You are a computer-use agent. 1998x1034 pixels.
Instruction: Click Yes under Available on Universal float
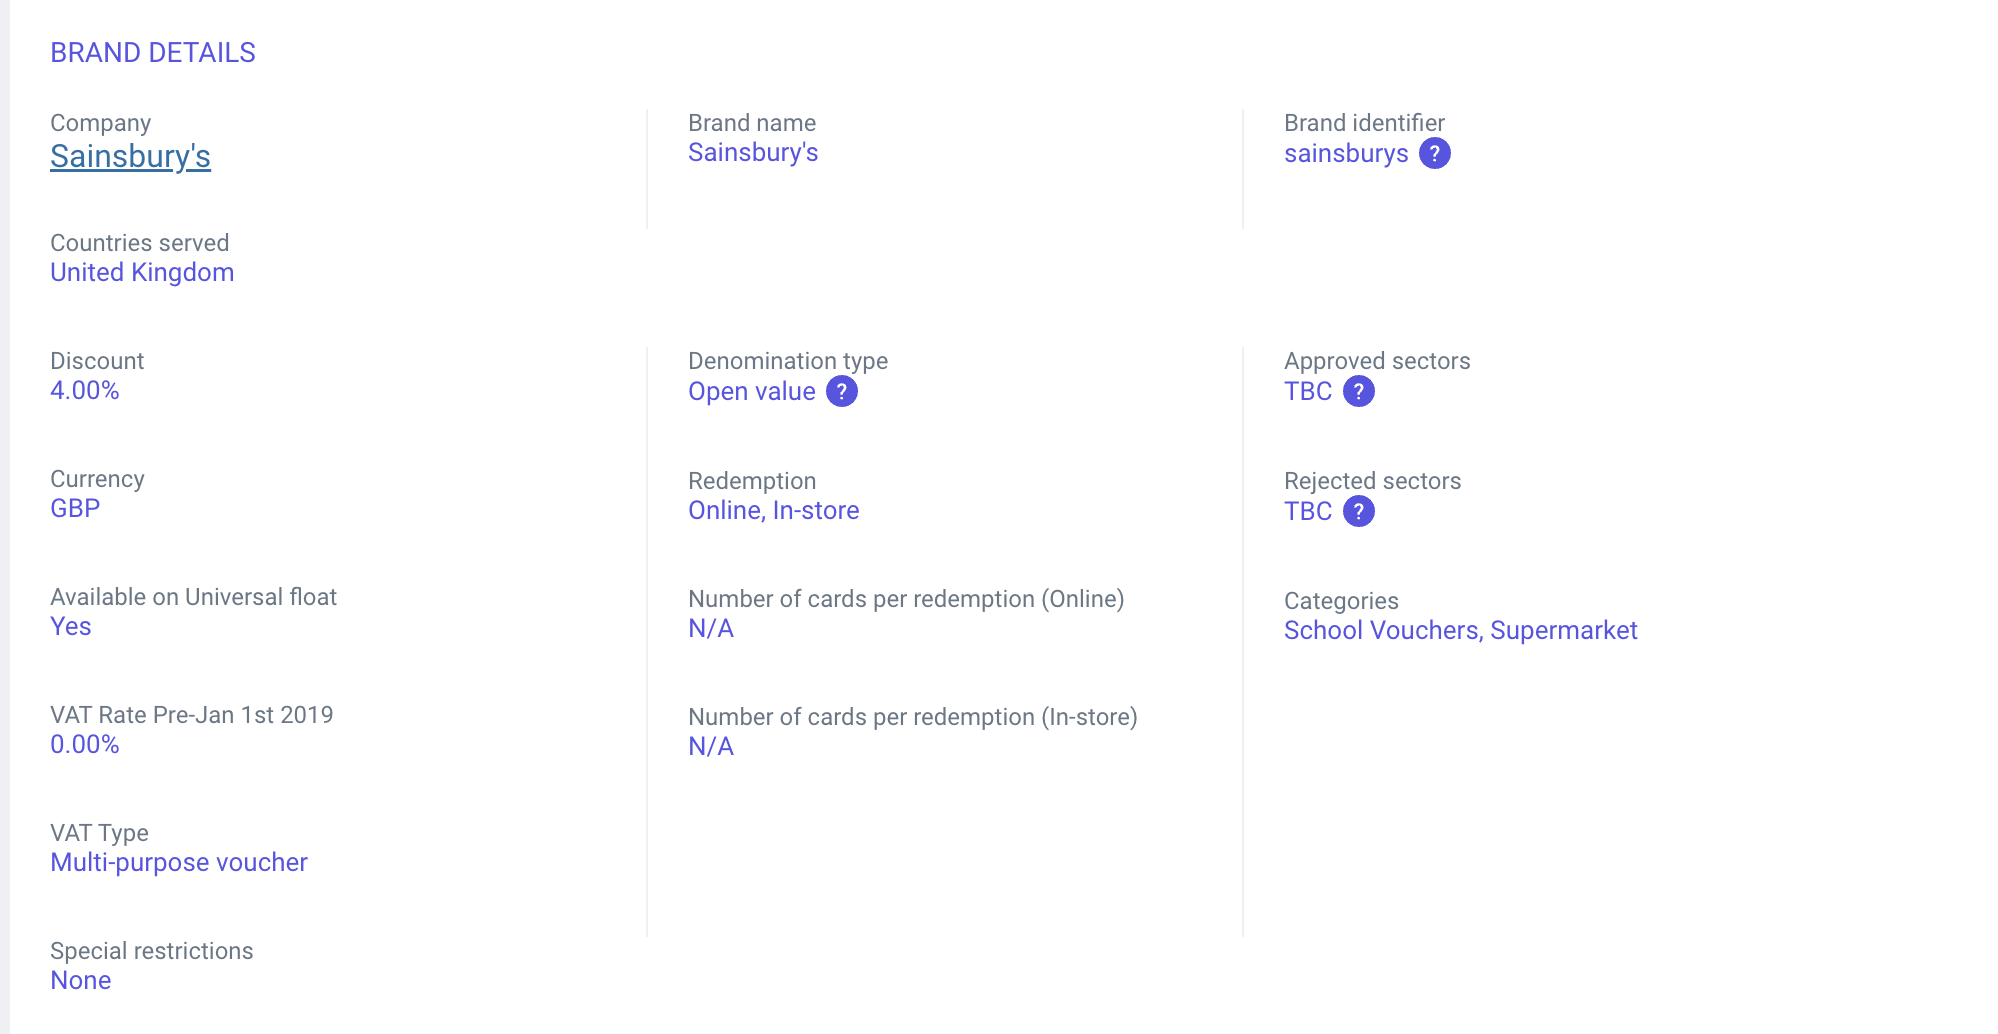tap(71, 626)
